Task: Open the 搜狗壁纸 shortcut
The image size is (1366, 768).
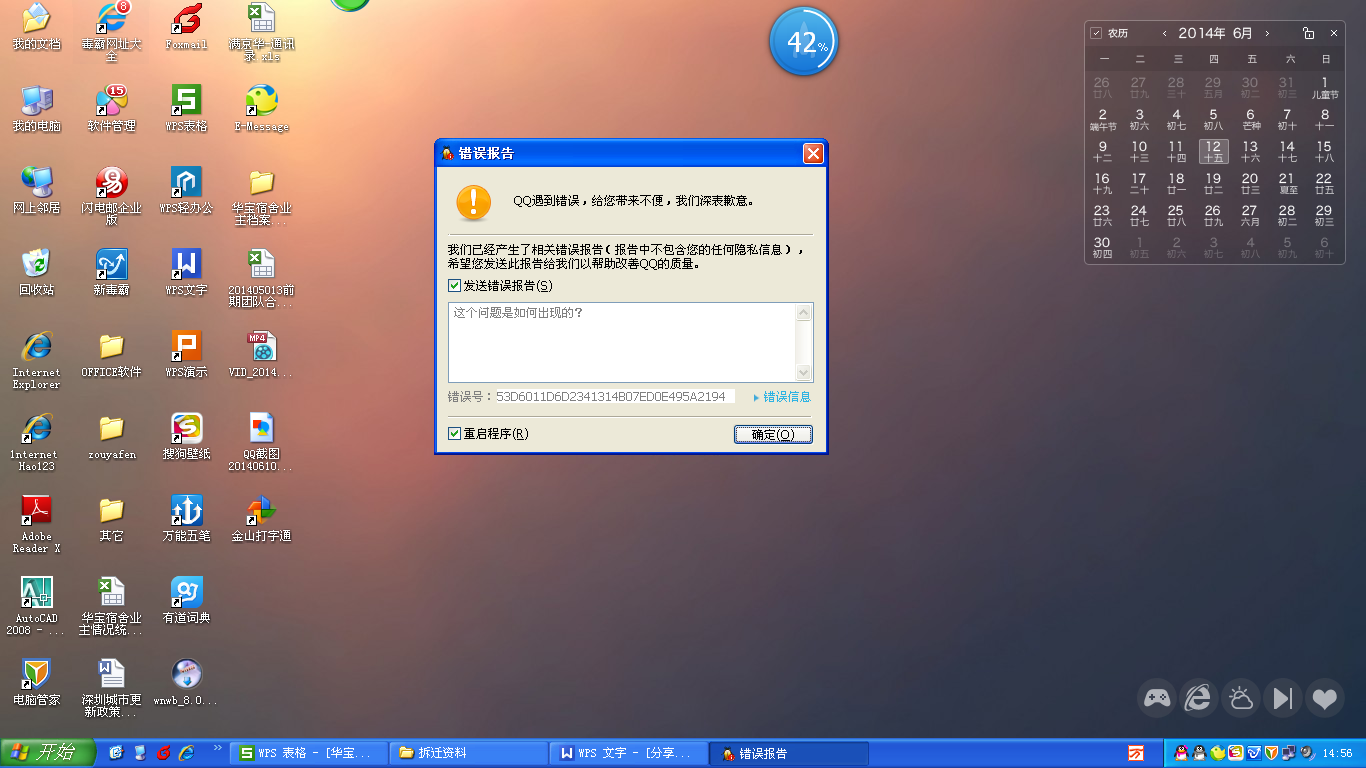Action: (x=186, y=437)
